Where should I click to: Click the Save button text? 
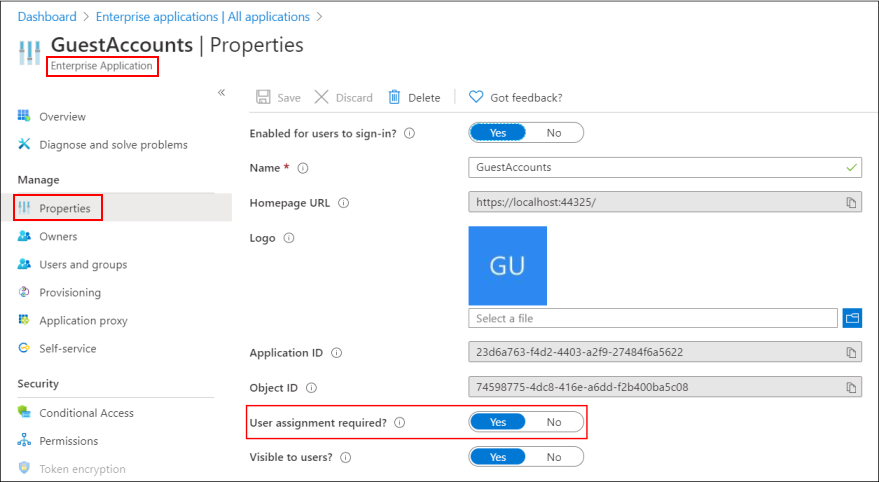pyautogui.click(x=289, y=98)
